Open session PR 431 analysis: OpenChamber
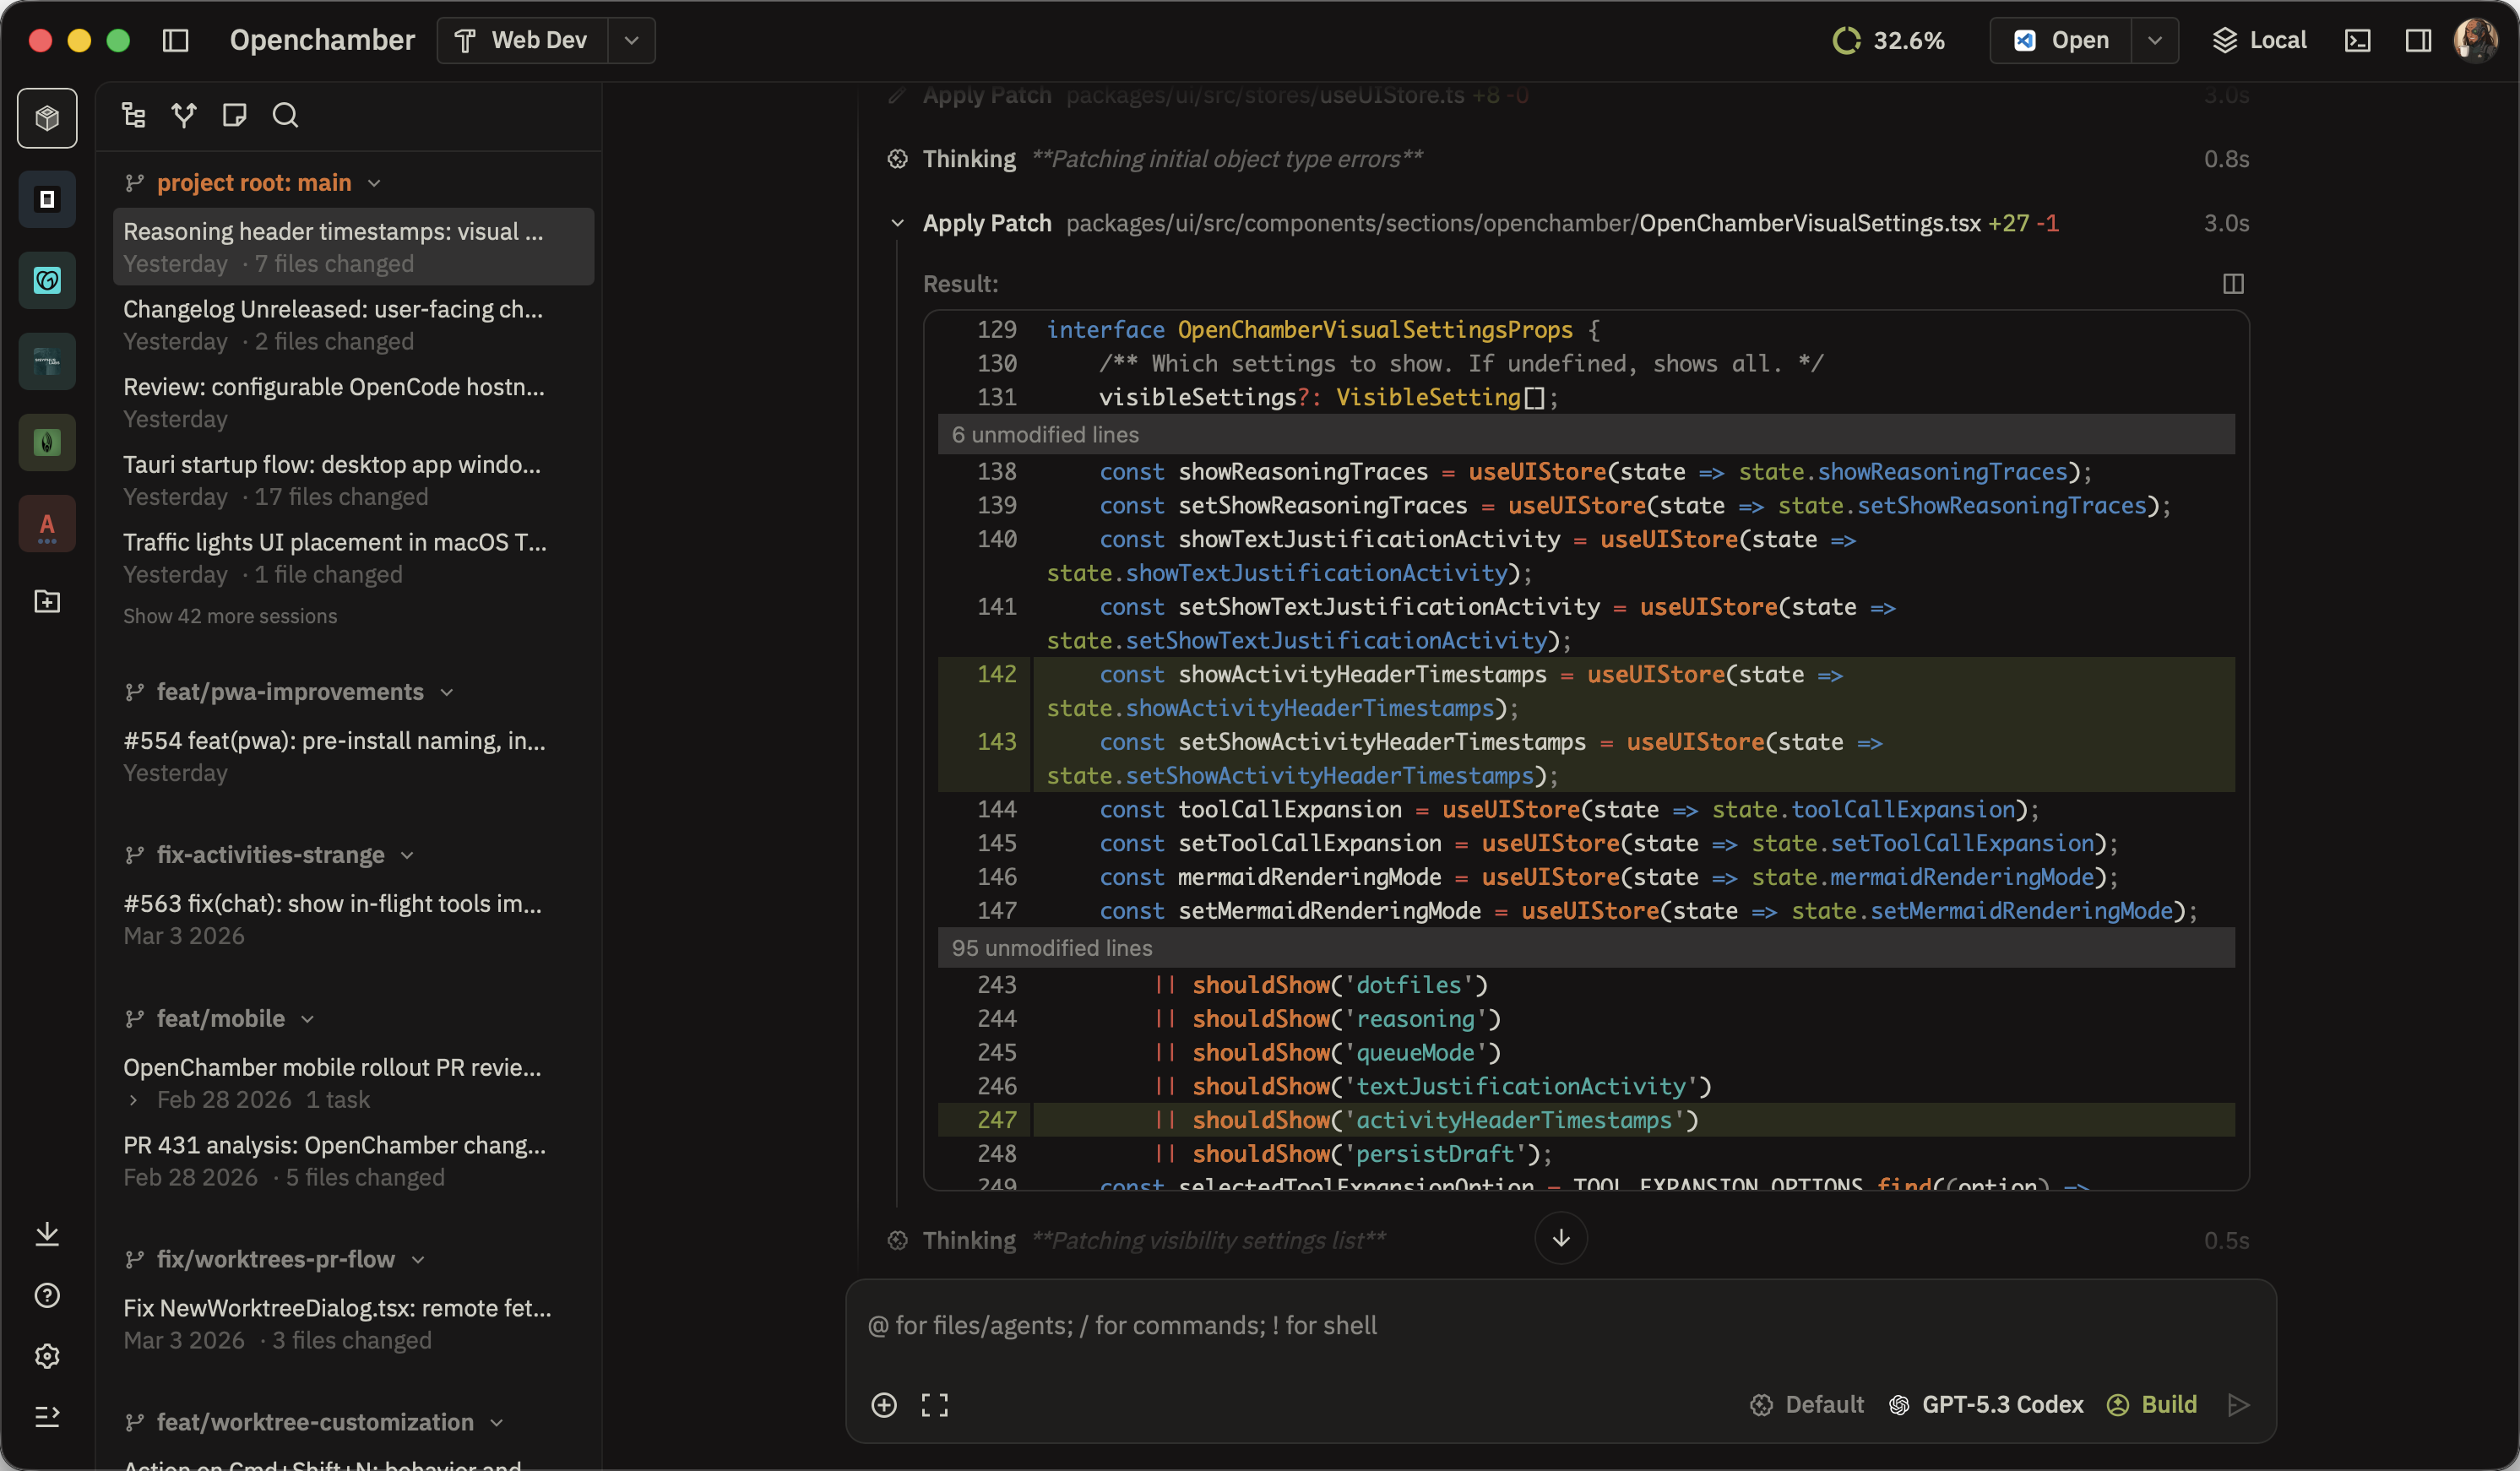Screen dimensions: 2520x1471 [353, 1161]
